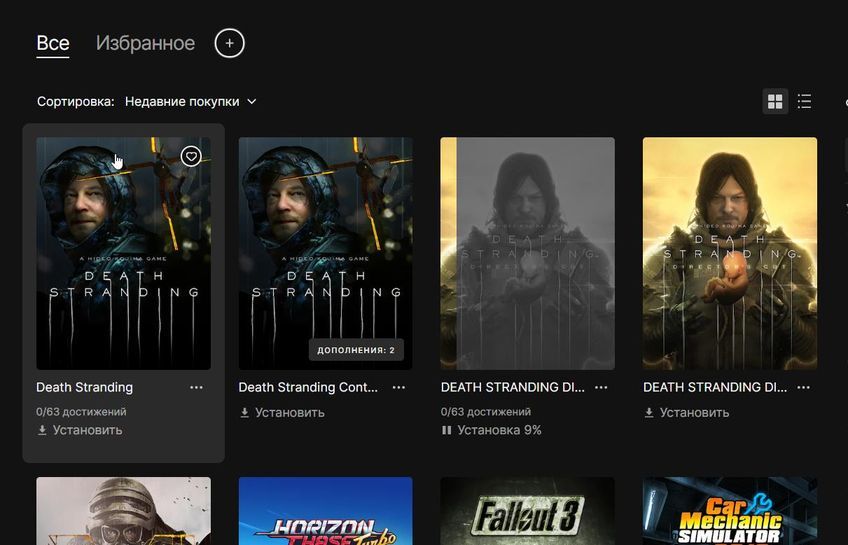Screen dimensions: 848x545
Task: Switch to list view layout
Action: pos(804,101)
